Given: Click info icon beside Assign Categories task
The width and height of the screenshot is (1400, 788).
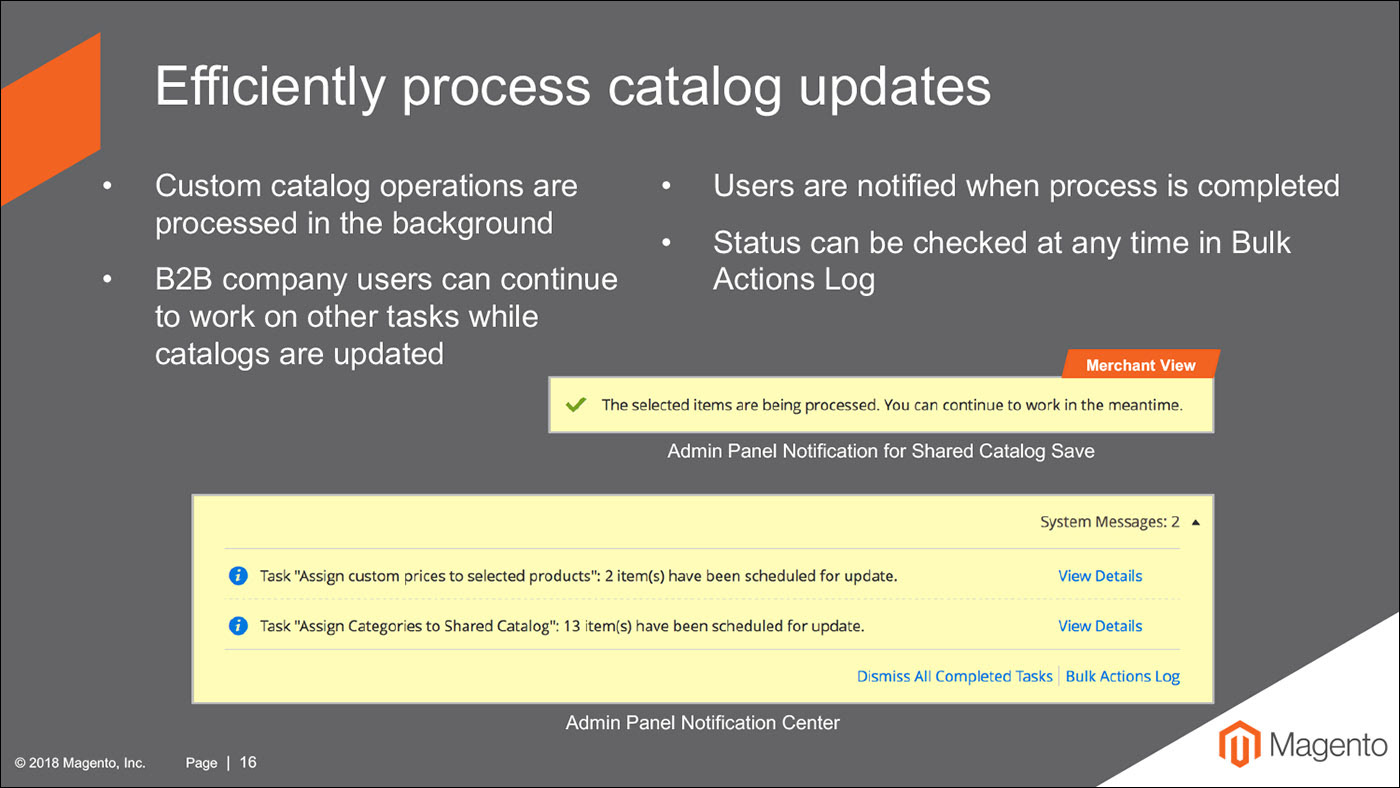Looking at the screenshot, I should click(x=238, y=626).
